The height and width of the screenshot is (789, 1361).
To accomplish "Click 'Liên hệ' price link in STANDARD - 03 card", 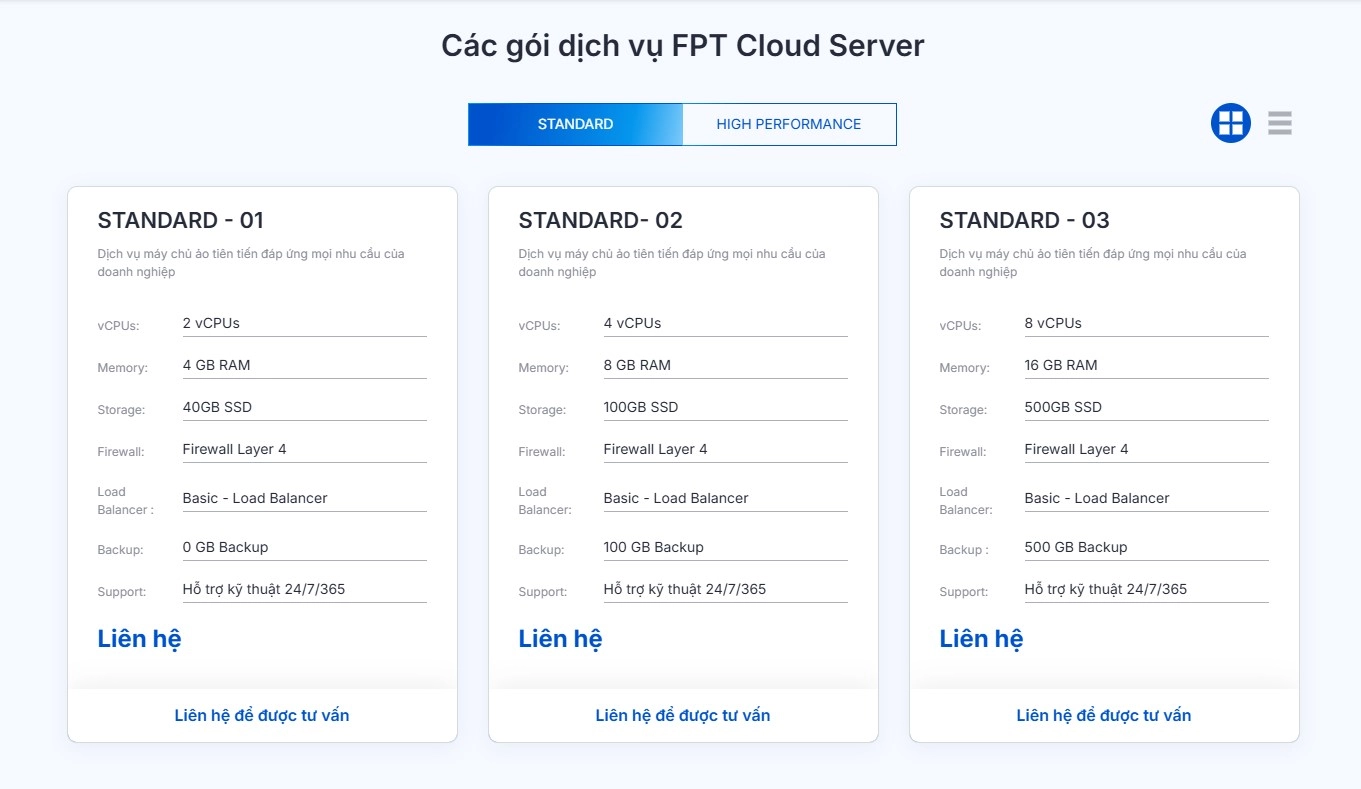I will (981, 639).
